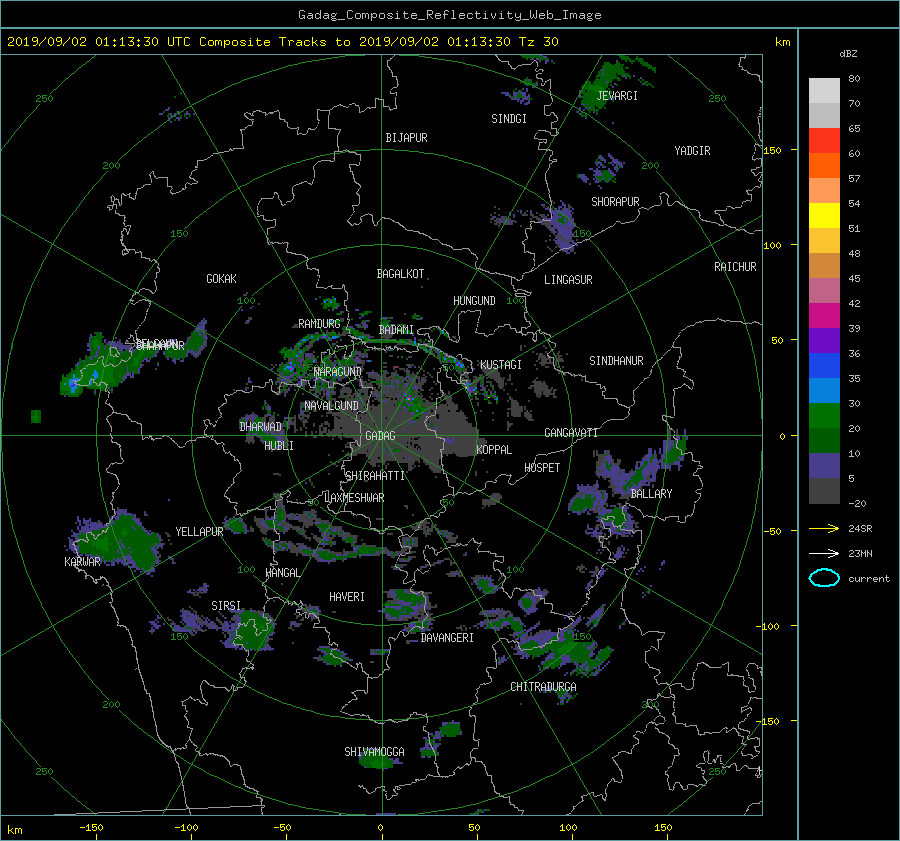Screen dimensions: 900x841
Task: Click the yellow 24SR arrow legend icon
Action: coord(824,528)
